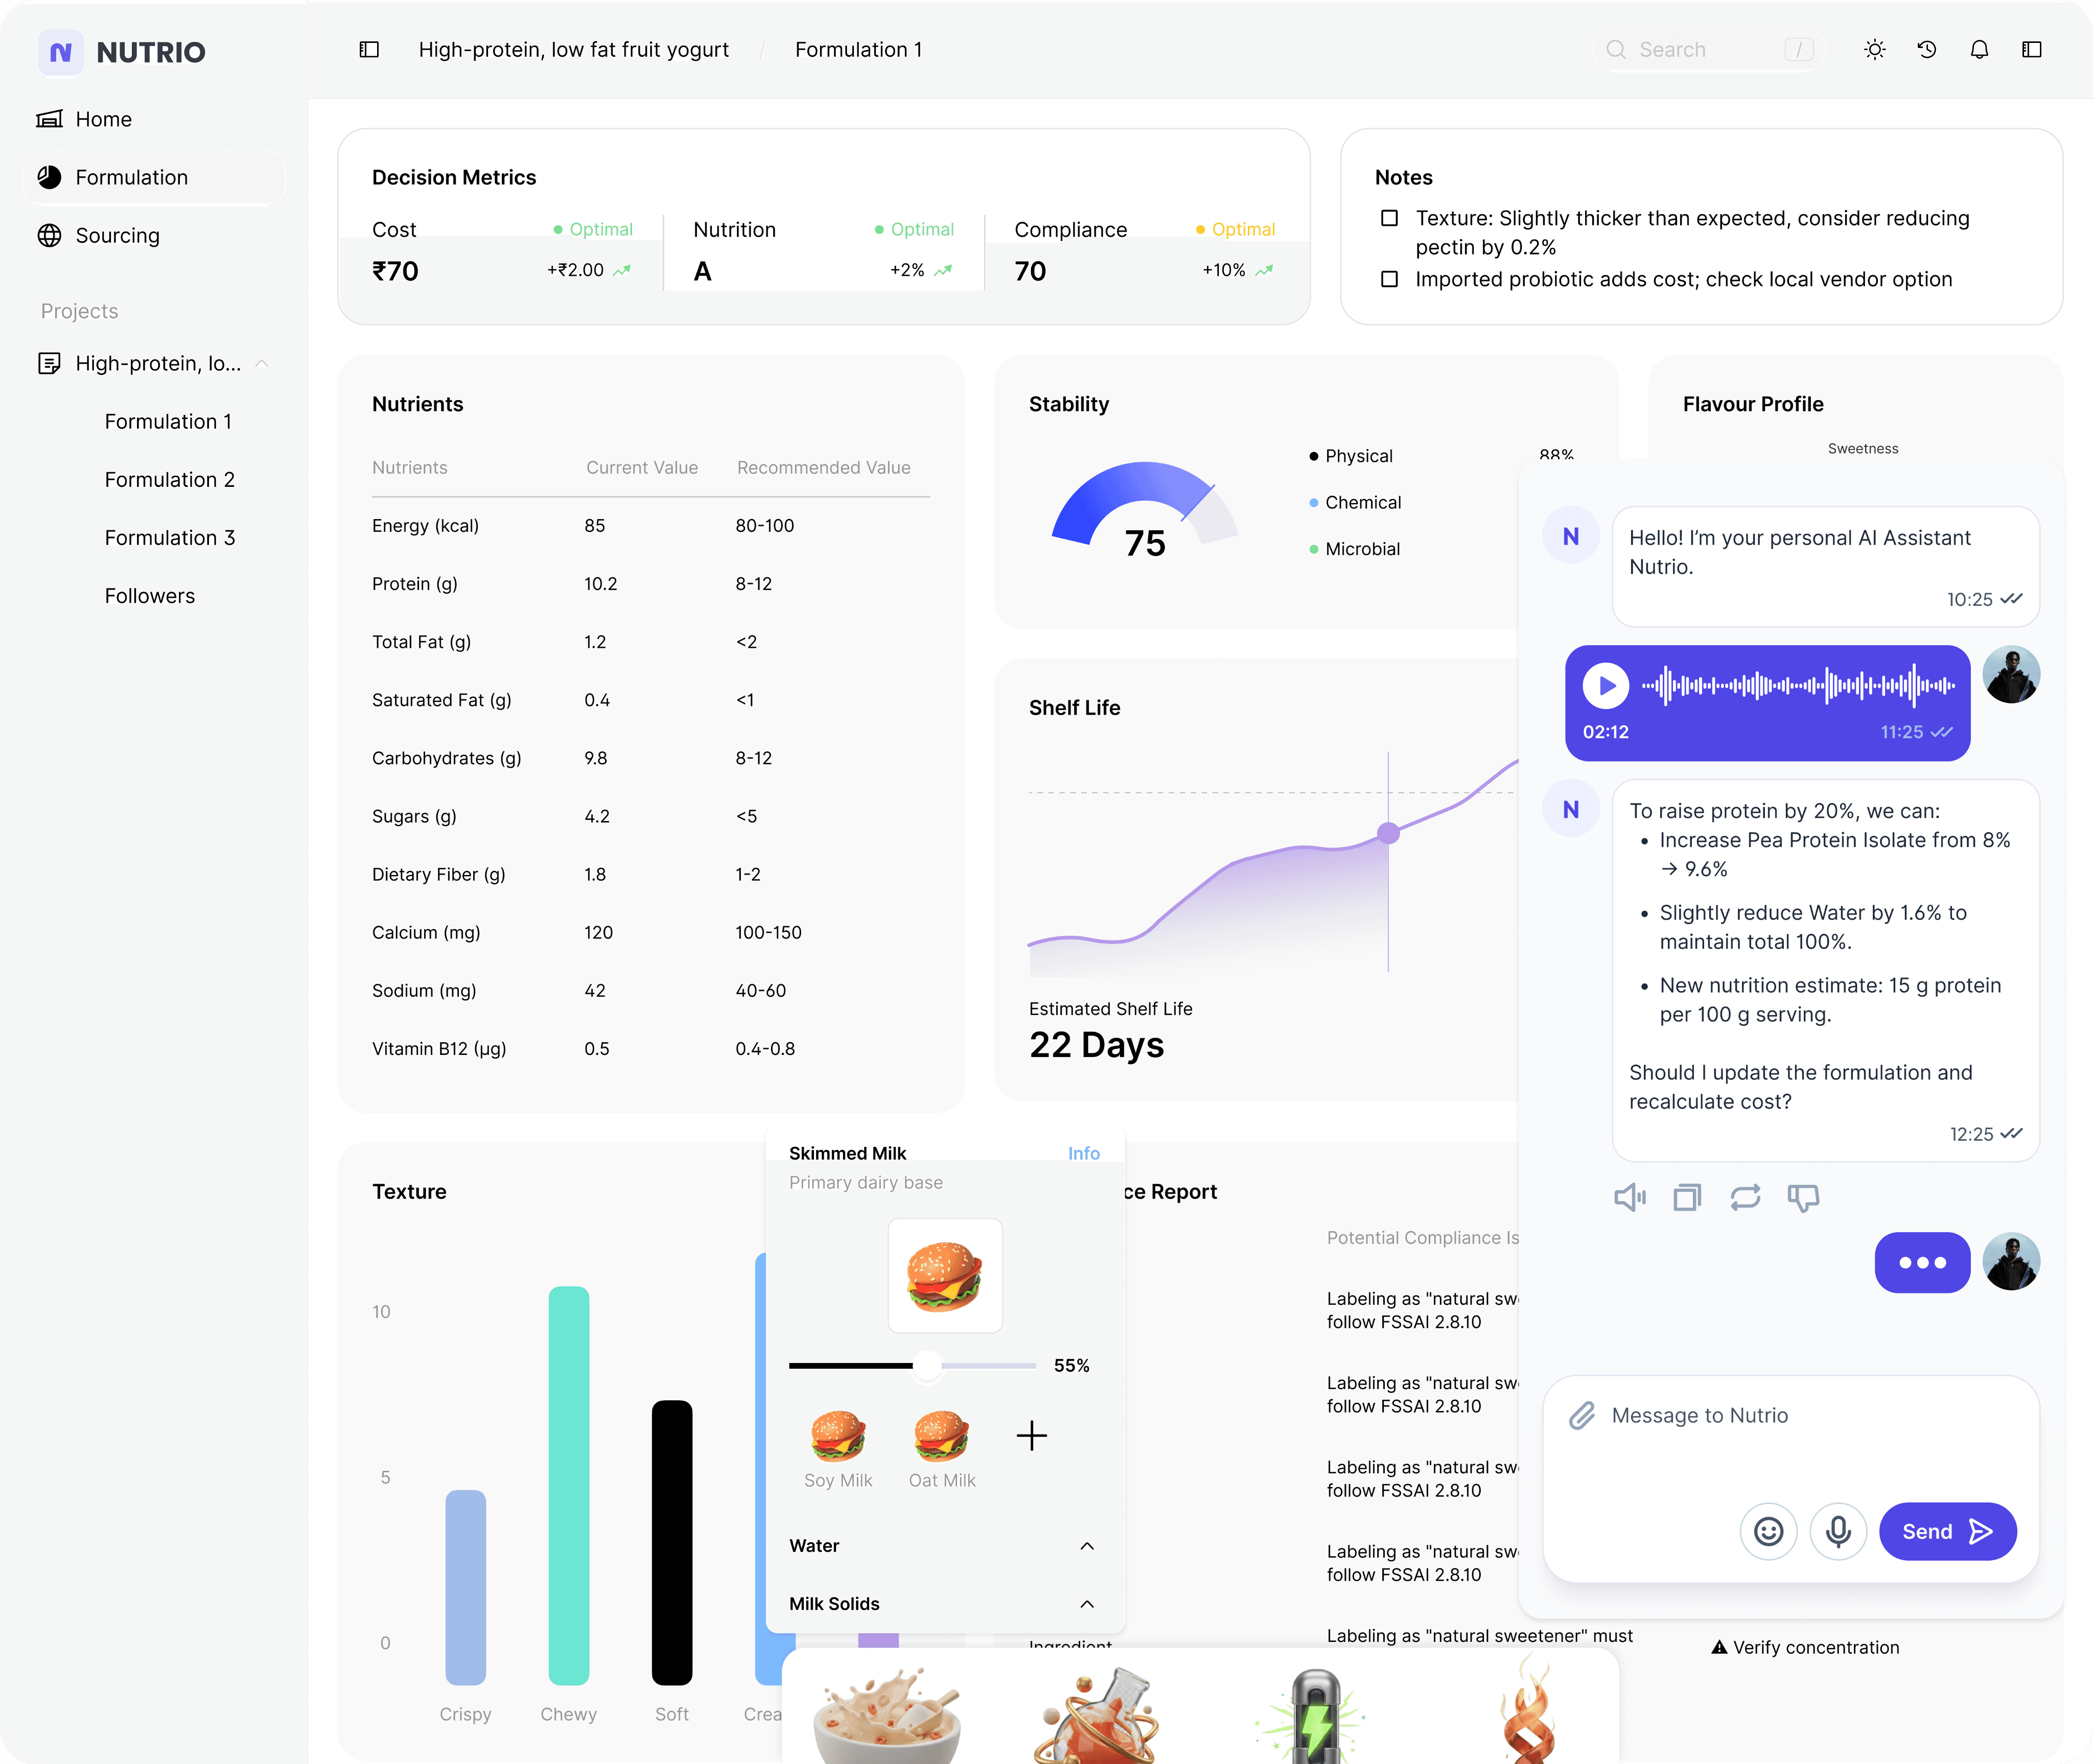The height and width of the screenshot is (1764, 2093).
Task: Open notifications bell icon
Action: pos(1978,50)
